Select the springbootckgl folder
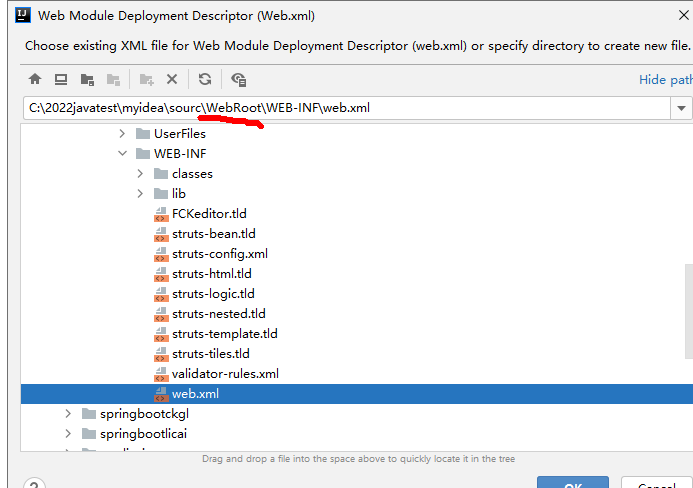The height and width of the screenshot is (488, 693). [144, 414]
